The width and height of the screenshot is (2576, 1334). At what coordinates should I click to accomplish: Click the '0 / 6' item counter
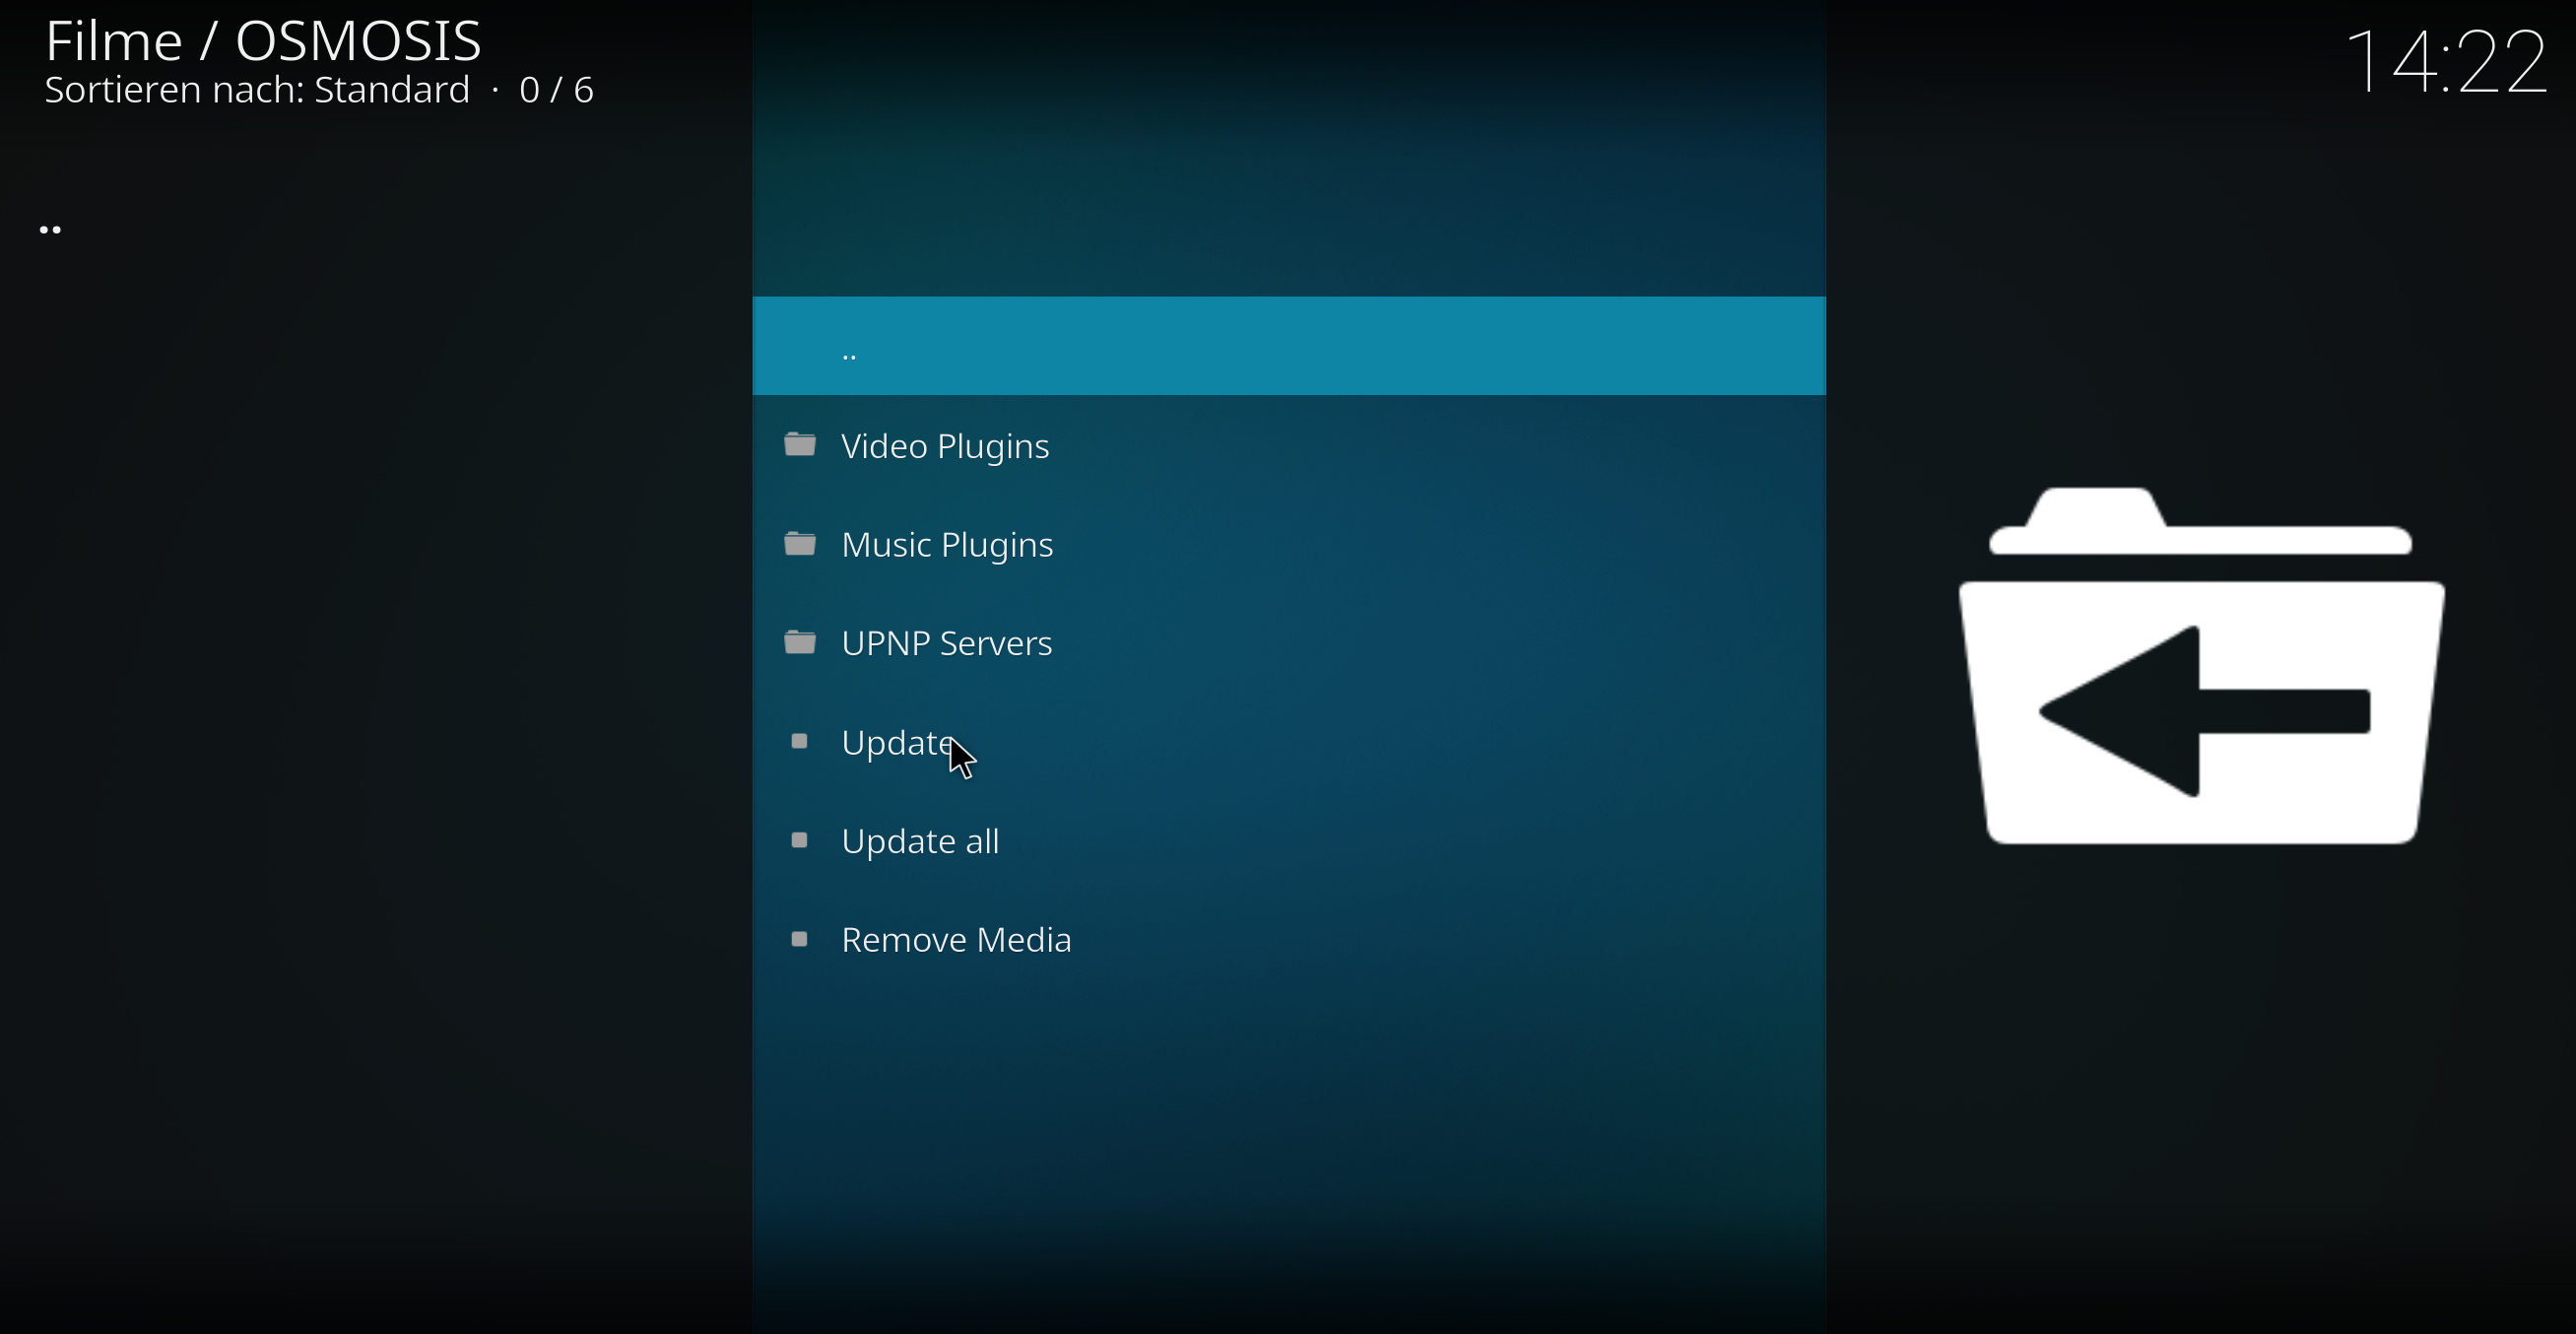click(557, 90)
